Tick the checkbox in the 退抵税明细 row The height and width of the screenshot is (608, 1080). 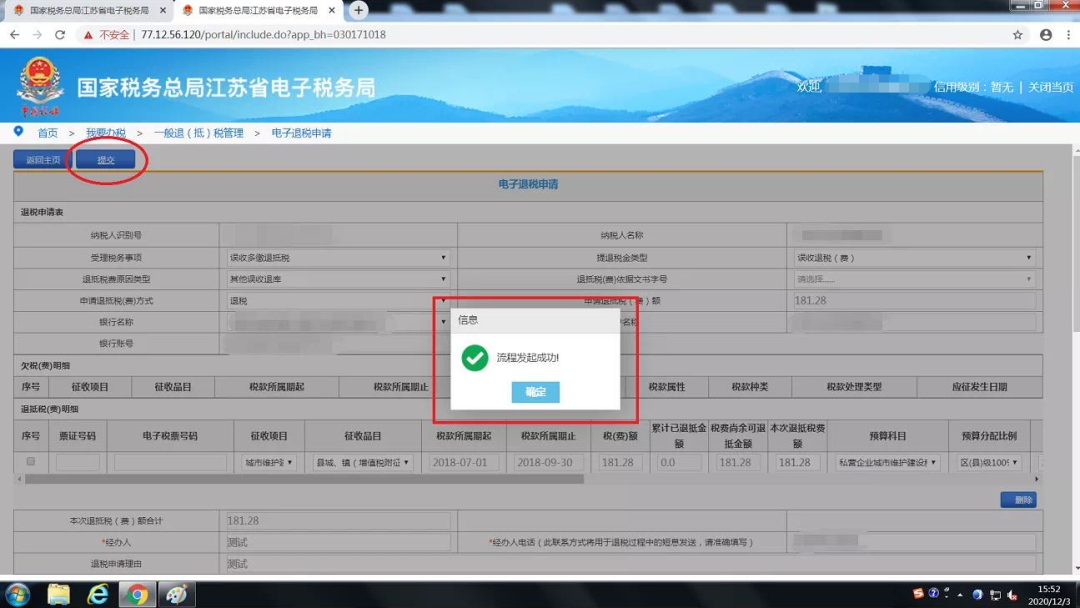30,461
